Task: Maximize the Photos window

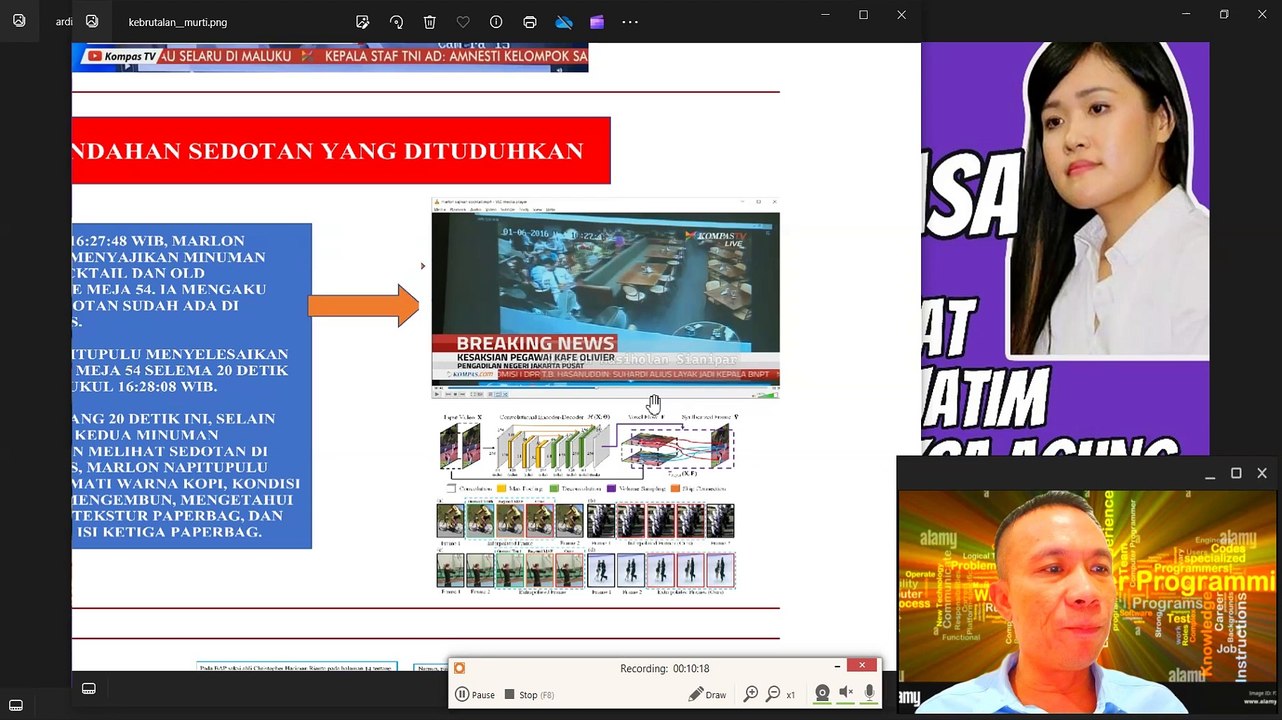Action: pos(863,15)
